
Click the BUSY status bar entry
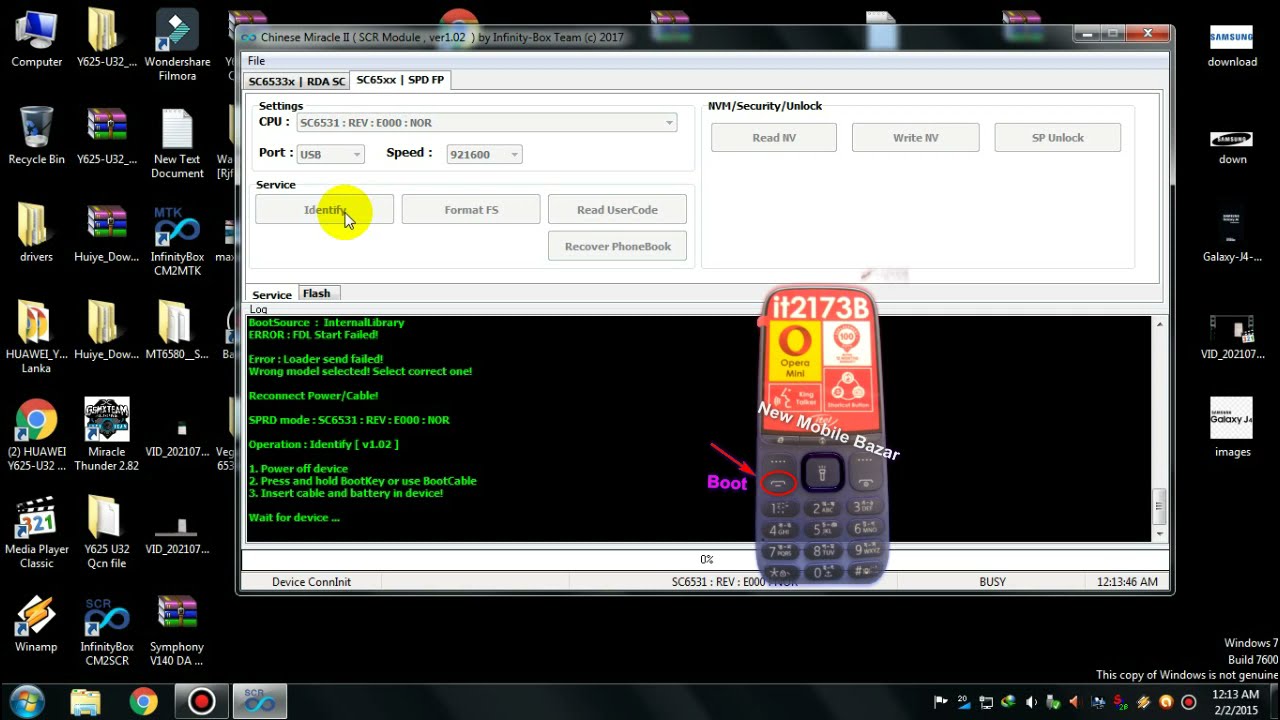tap(992, 582)
